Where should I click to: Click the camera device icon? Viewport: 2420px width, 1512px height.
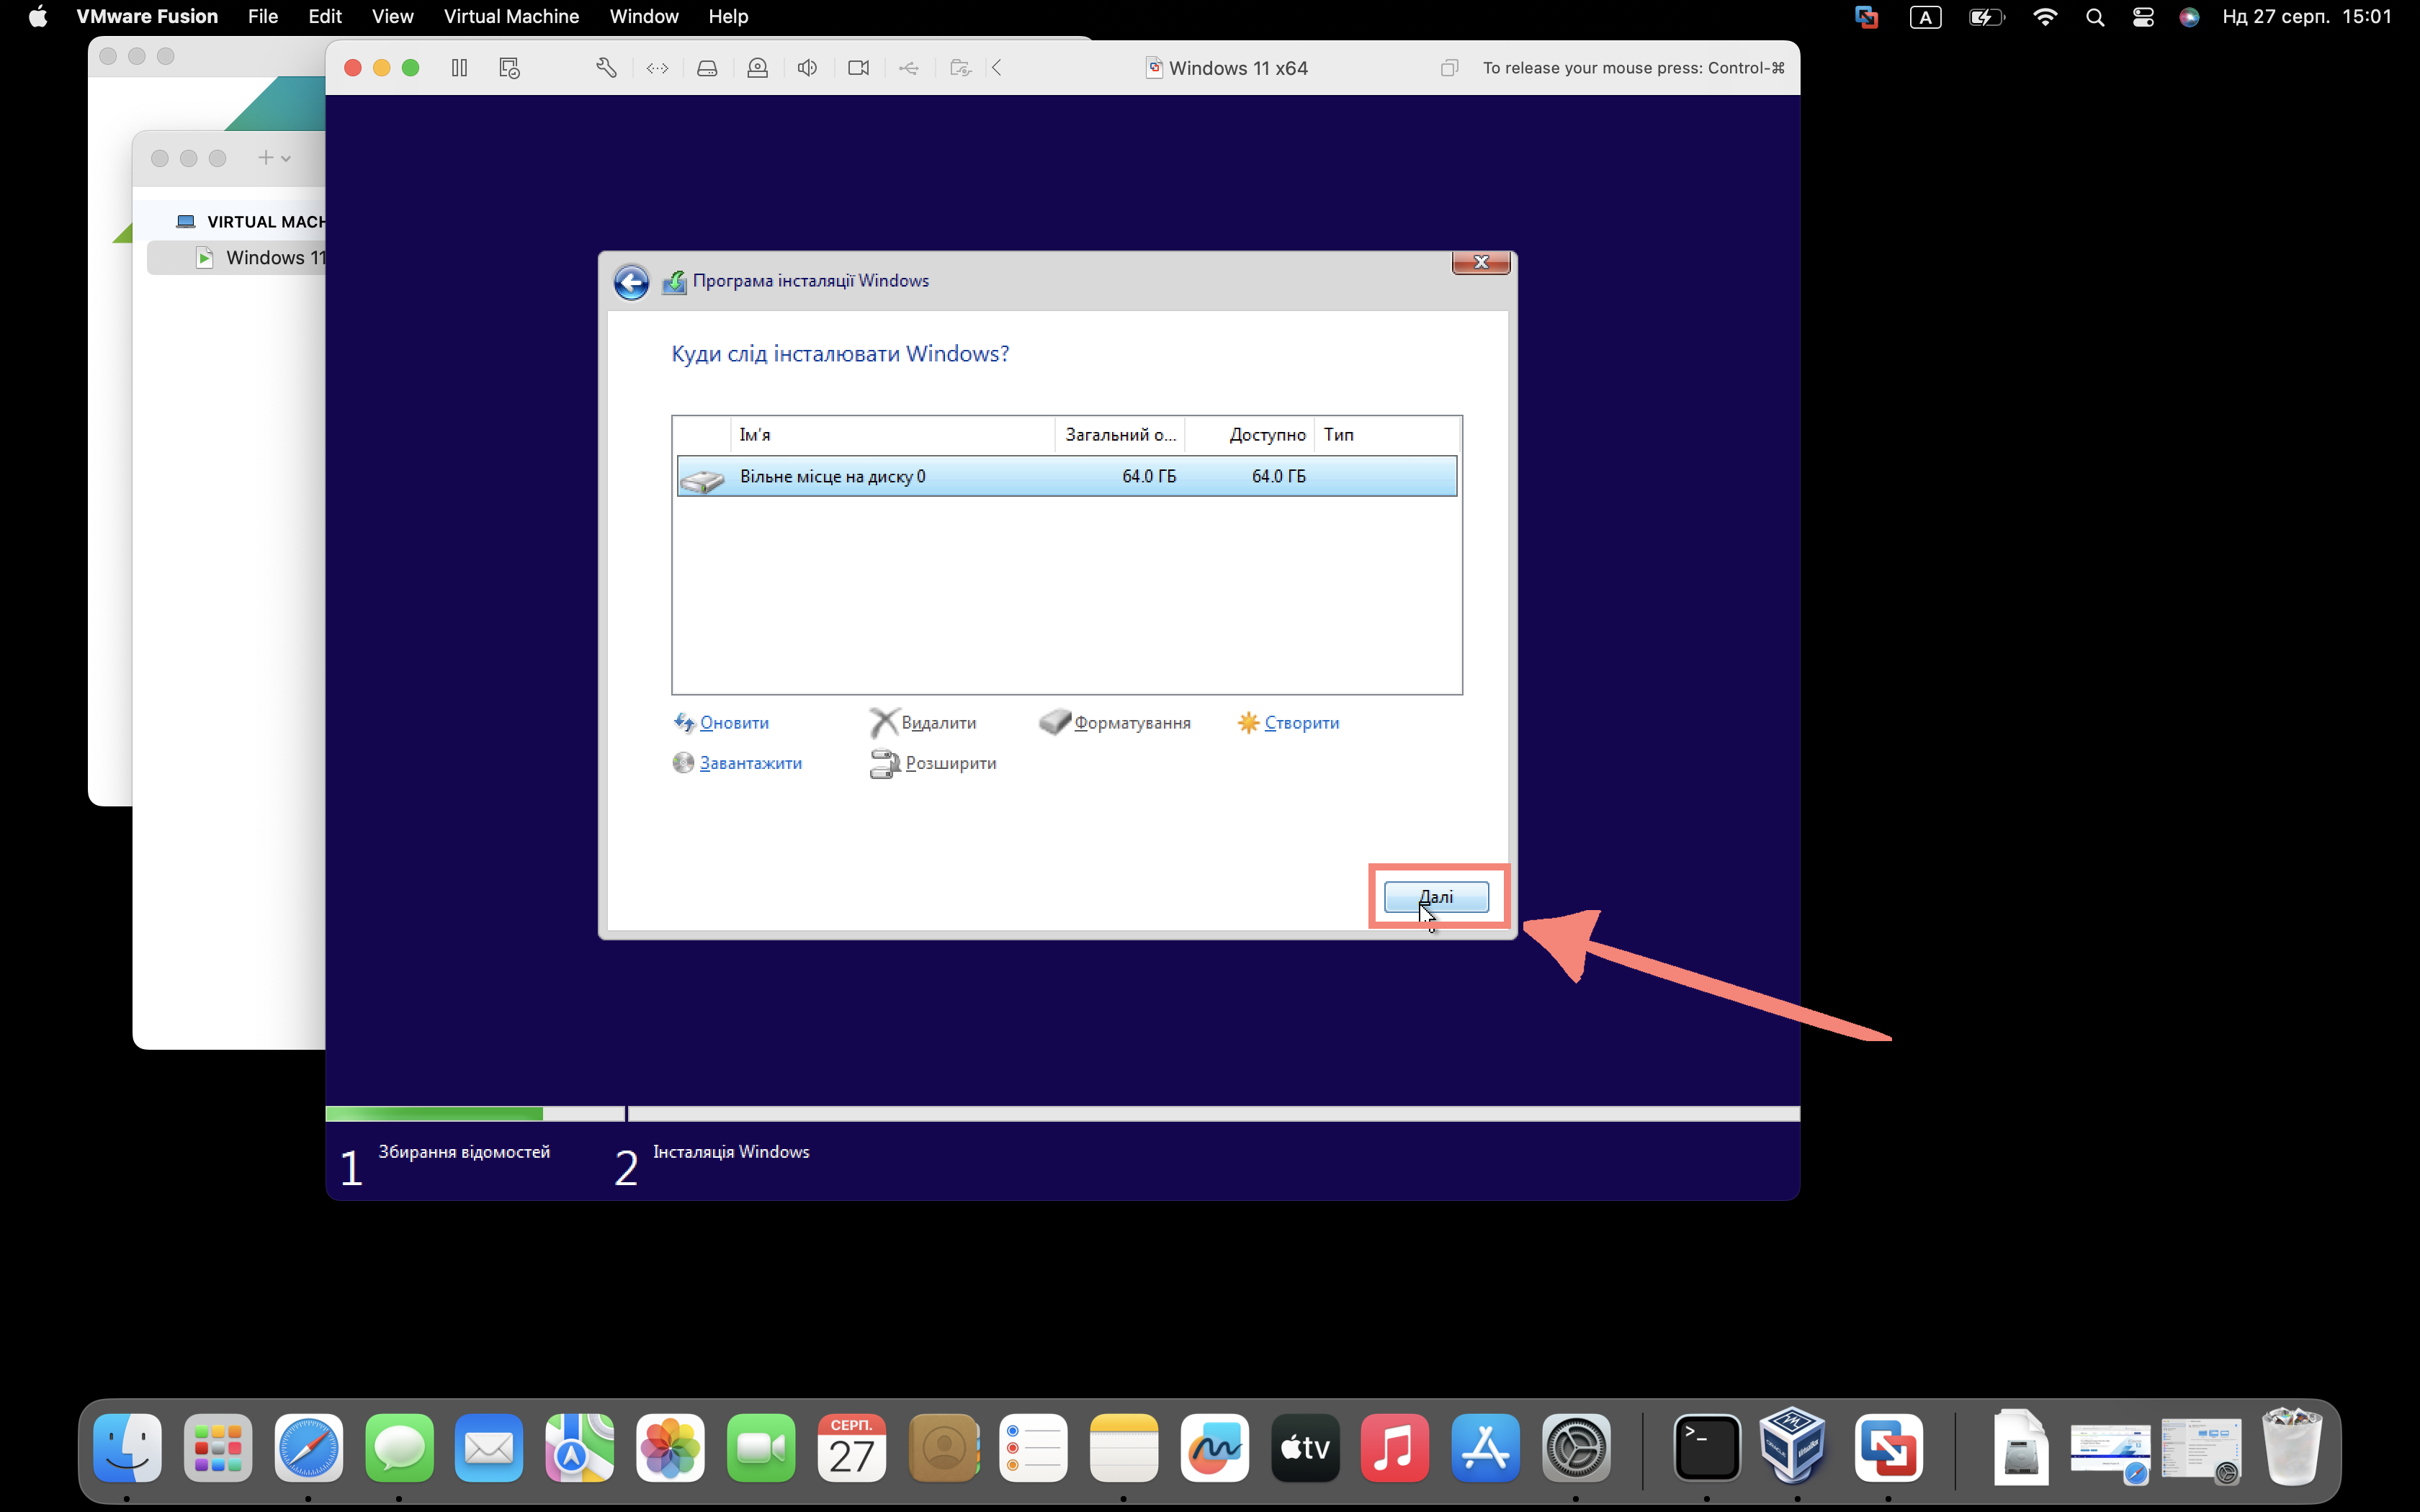(858, 68)
